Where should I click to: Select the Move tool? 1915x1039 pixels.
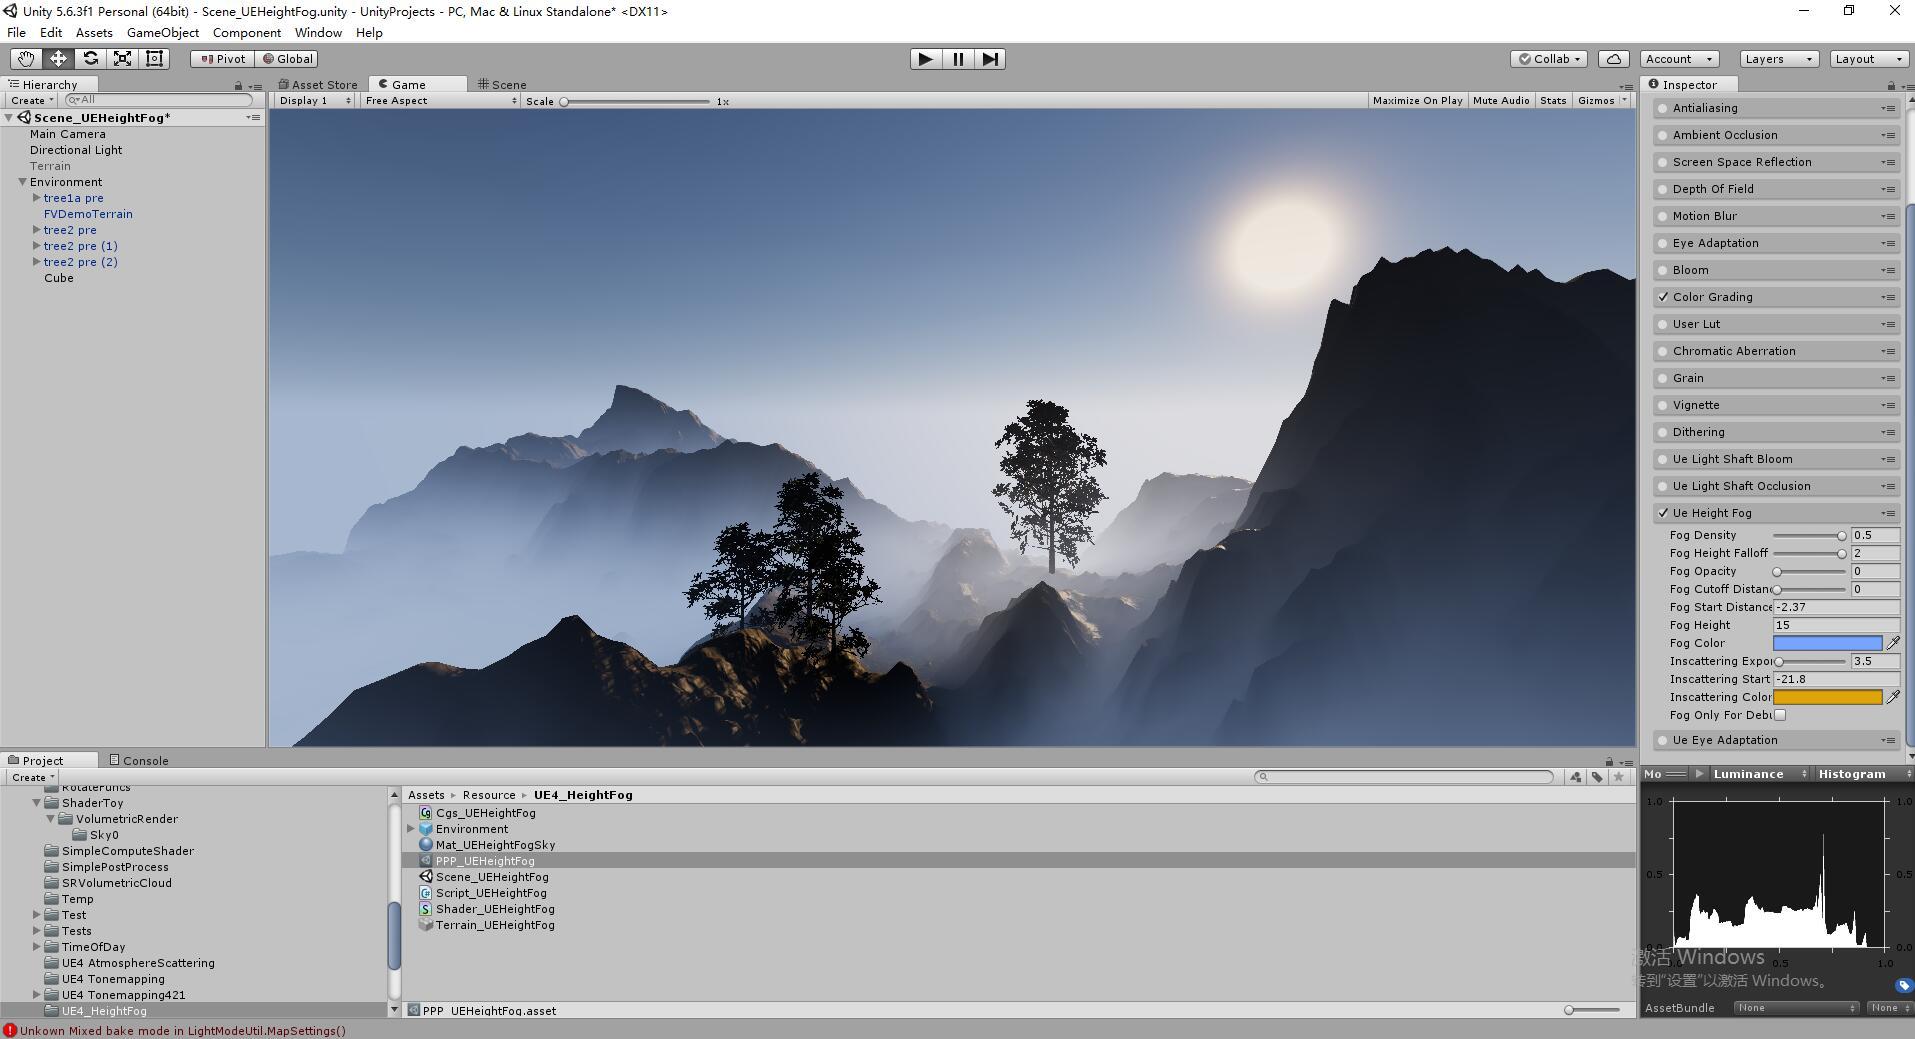click(58, 58)
